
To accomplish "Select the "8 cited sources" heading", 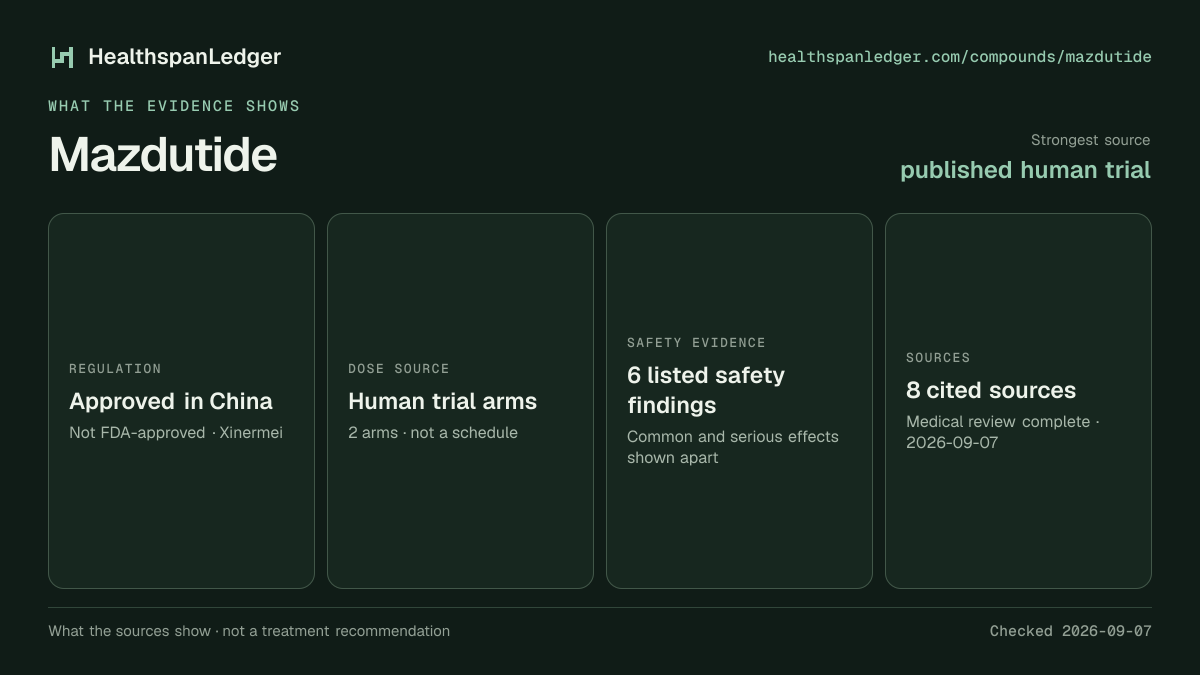I will pyautogui.click(x=991, y=390).
